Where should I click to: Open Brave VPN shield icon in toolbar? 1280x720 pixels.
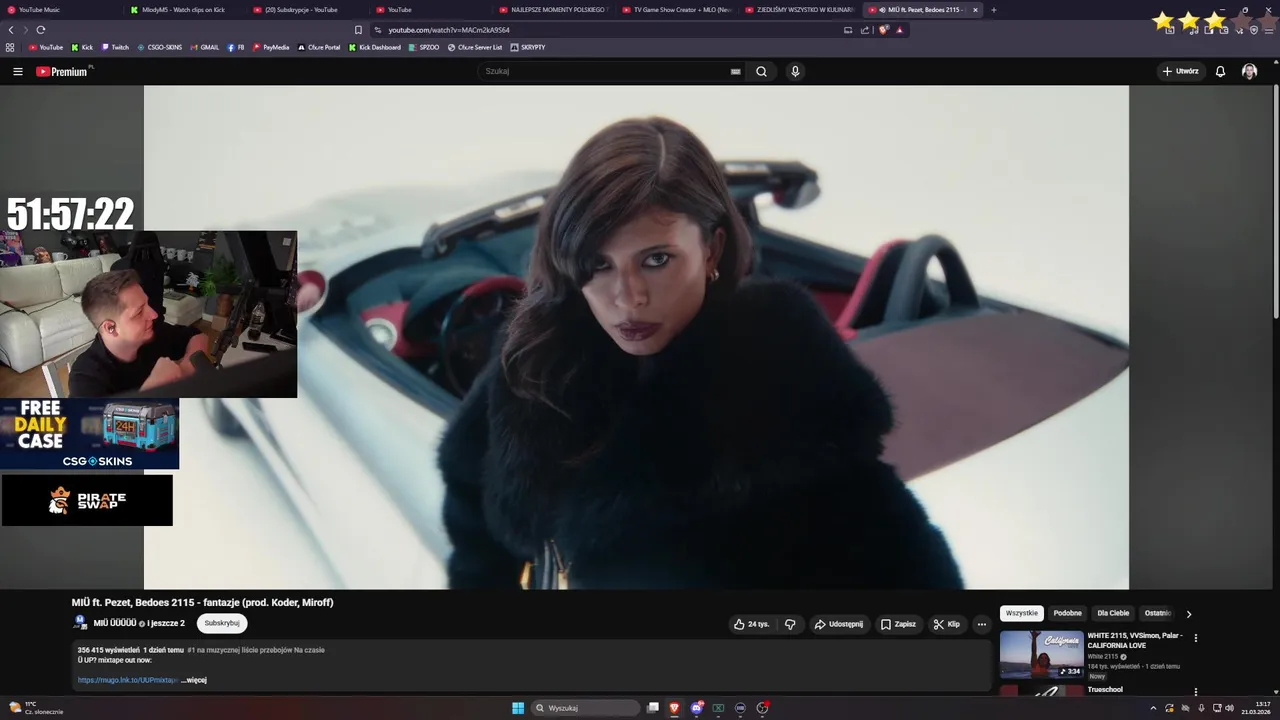[1254, 30]
